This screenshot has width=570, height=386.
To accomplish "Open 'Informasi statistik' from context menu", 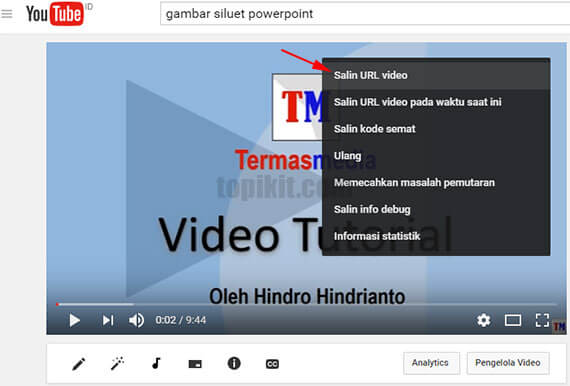I will 436,236.
